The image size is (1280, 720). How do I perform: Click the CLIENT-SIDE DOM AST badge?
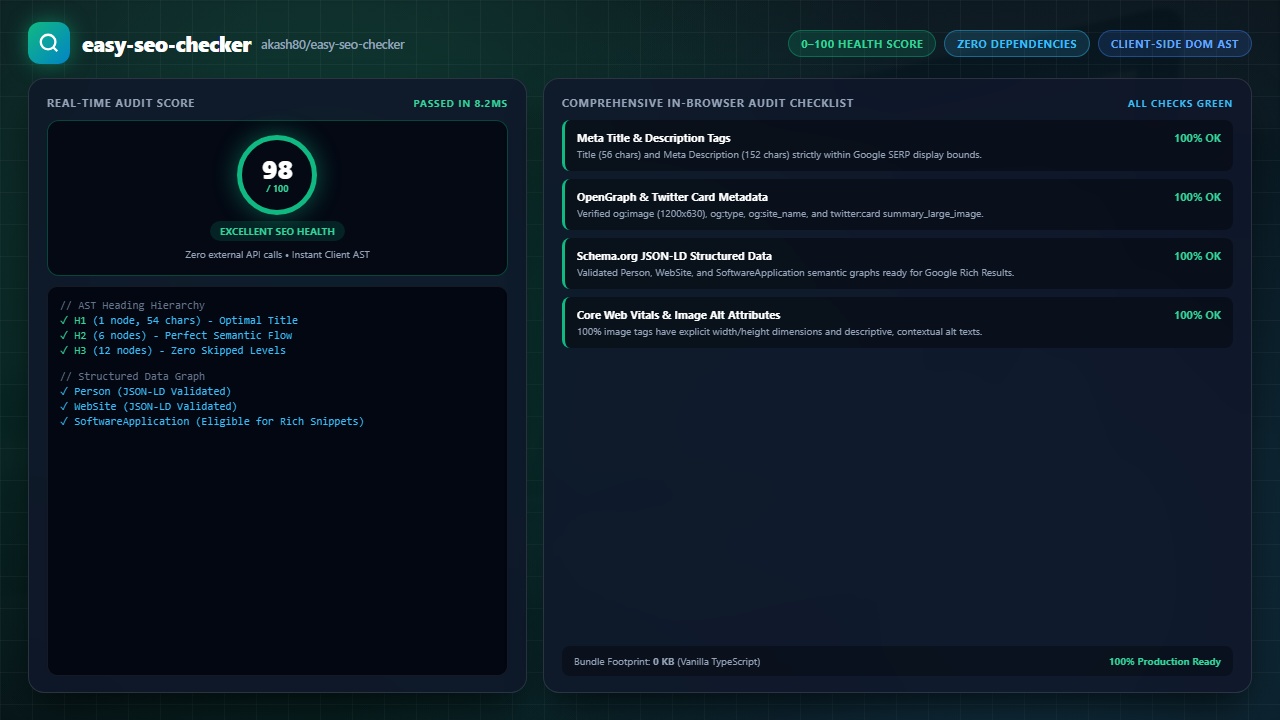click(1174, 44)
